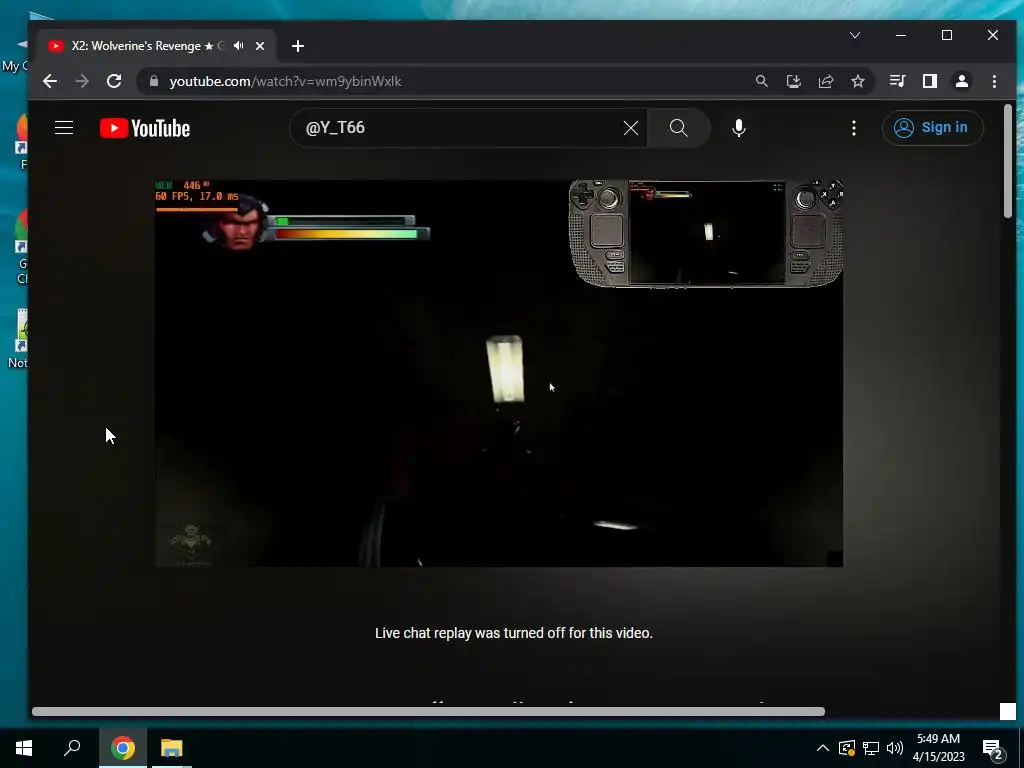Open the network status tray icon
1024x768 pixels.
tap(871, 748)
